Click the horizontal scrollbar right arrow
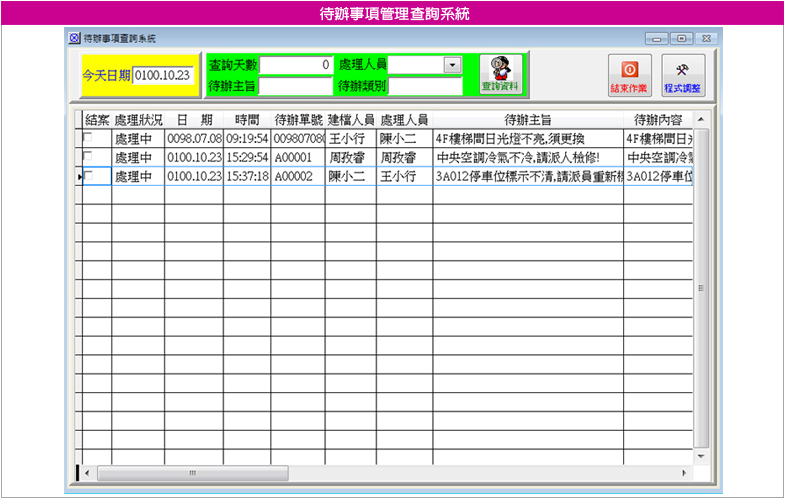The image size is (786, 500). pyautogui.click(x=684, y=473)
